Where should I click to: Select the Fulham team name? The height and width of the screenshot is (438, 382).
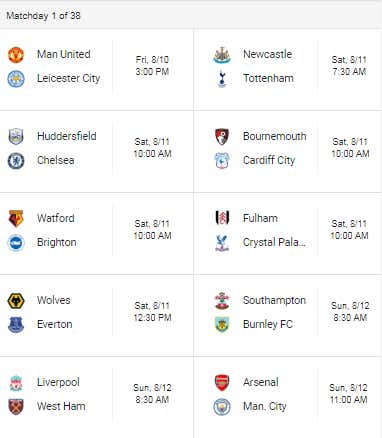pos(260,218)
